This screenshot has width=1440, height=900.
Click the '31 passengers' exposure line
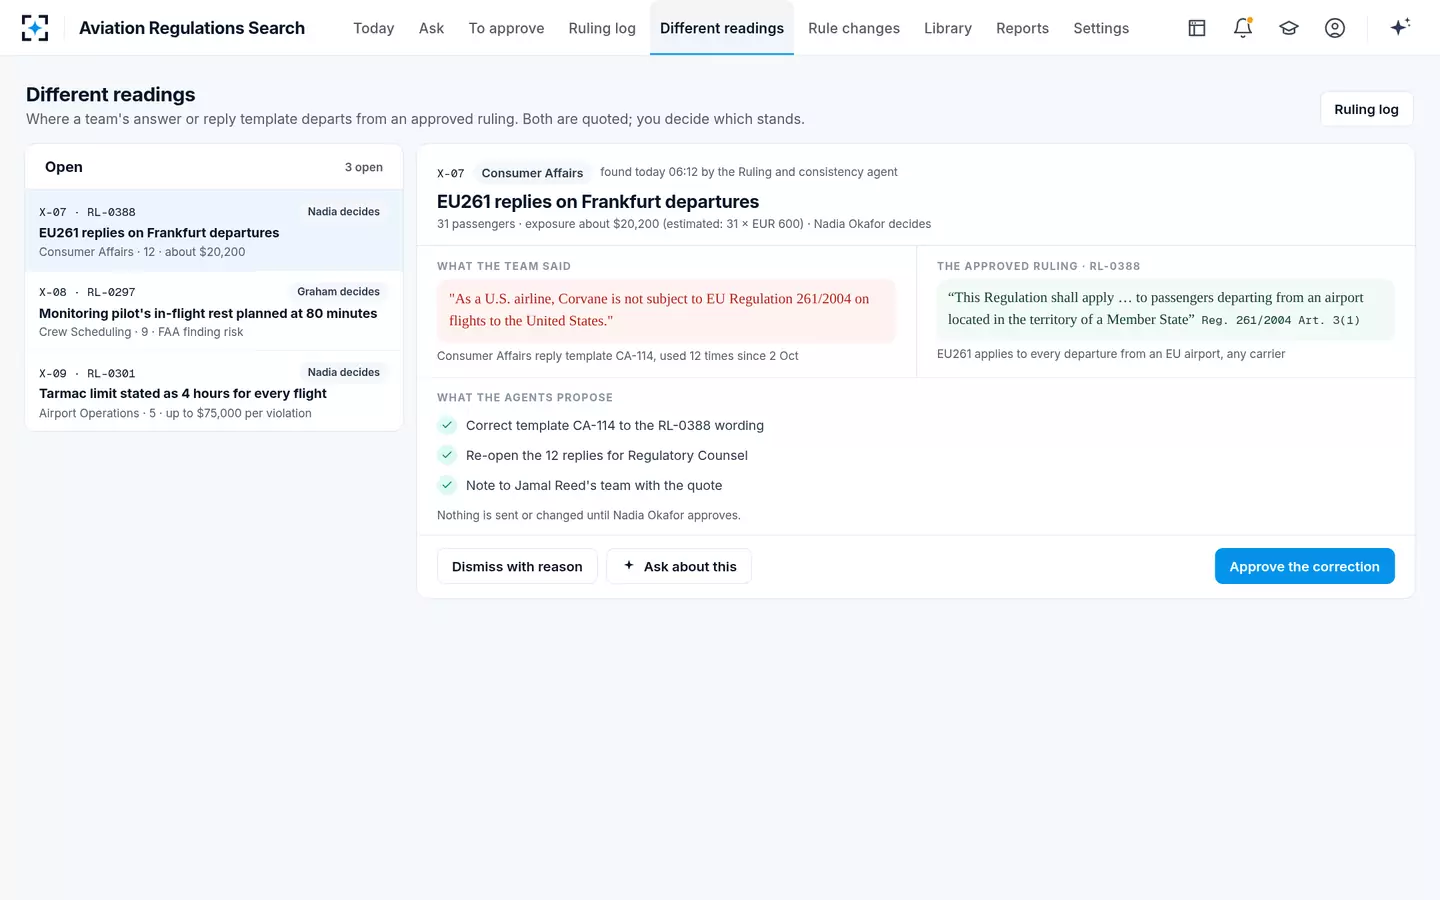coord(684,224)
